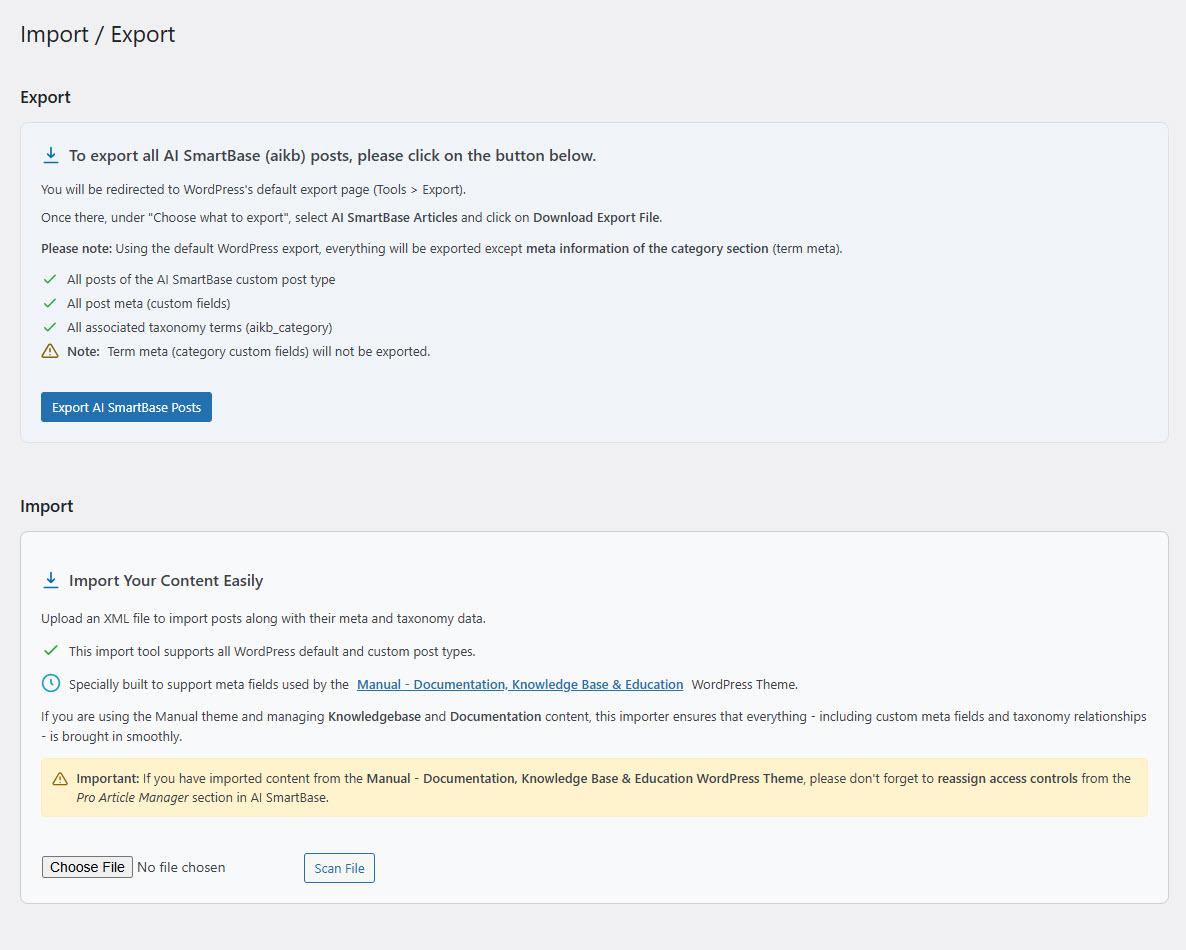Click the clock icon beside Specially built to support

(51, 684)
